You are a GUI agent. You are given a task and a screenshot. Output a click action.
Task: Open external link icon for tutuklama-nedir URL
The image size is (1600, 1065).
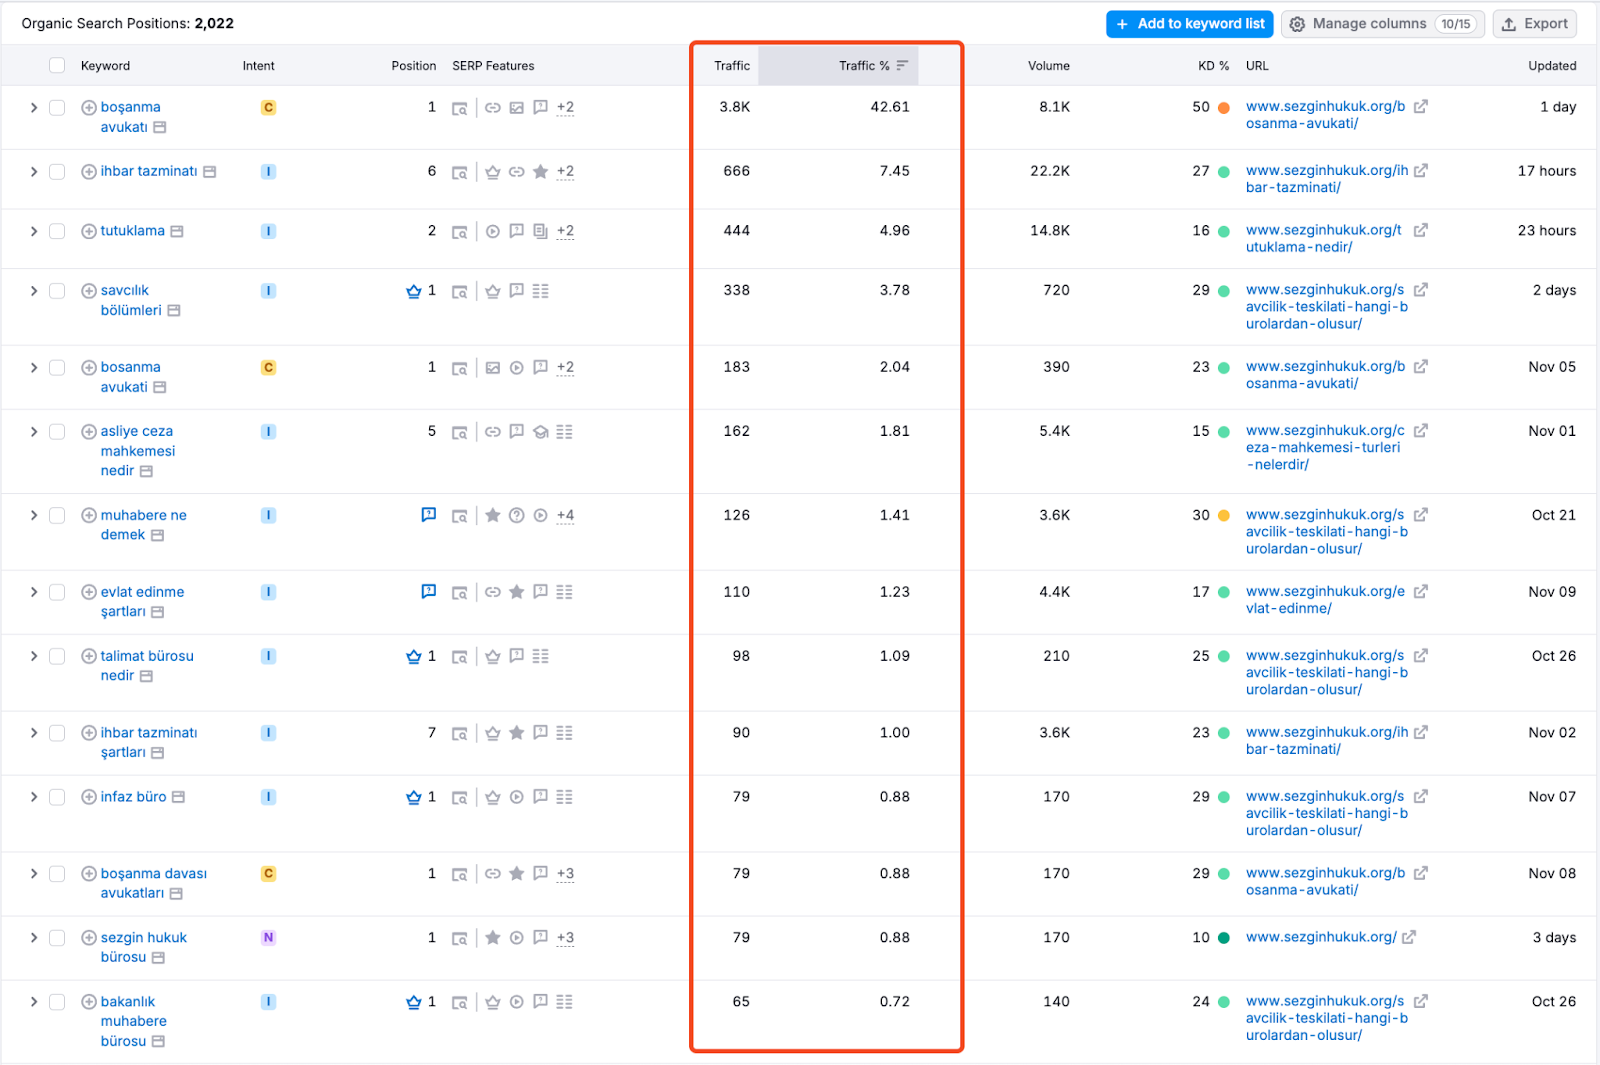[1420, 230]
